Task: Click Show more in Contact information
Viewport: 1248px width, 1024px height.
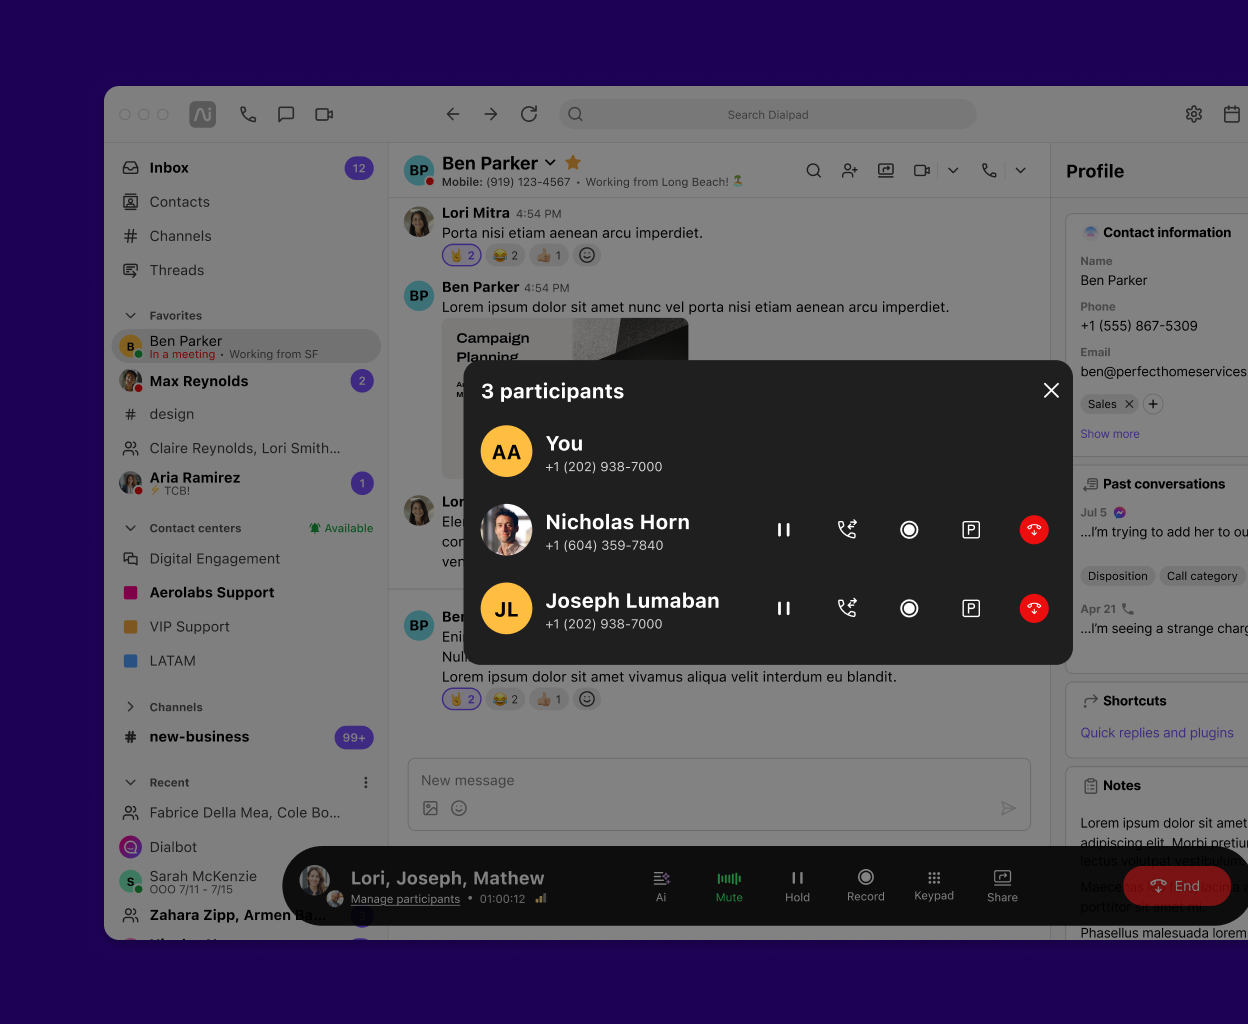Action: (1109, 433)
